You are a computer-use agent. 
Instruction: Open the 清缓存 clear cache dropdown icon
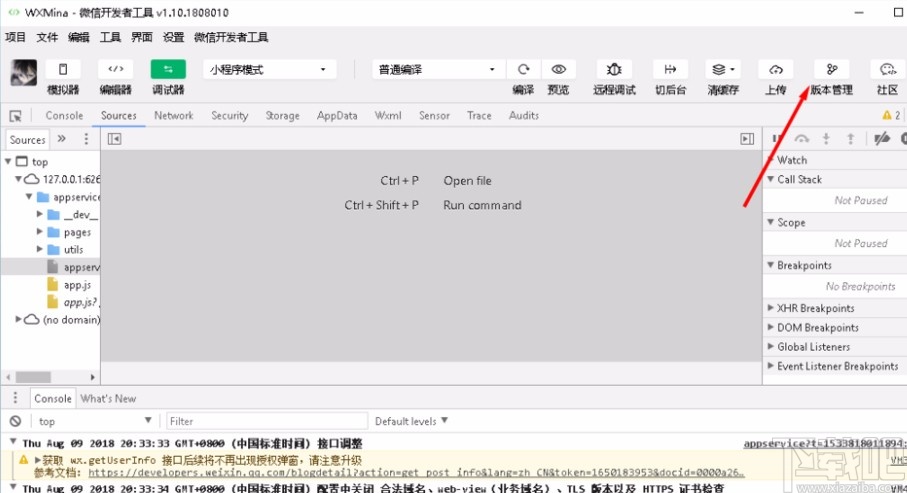pyautogui.click(x=723, y=69)
